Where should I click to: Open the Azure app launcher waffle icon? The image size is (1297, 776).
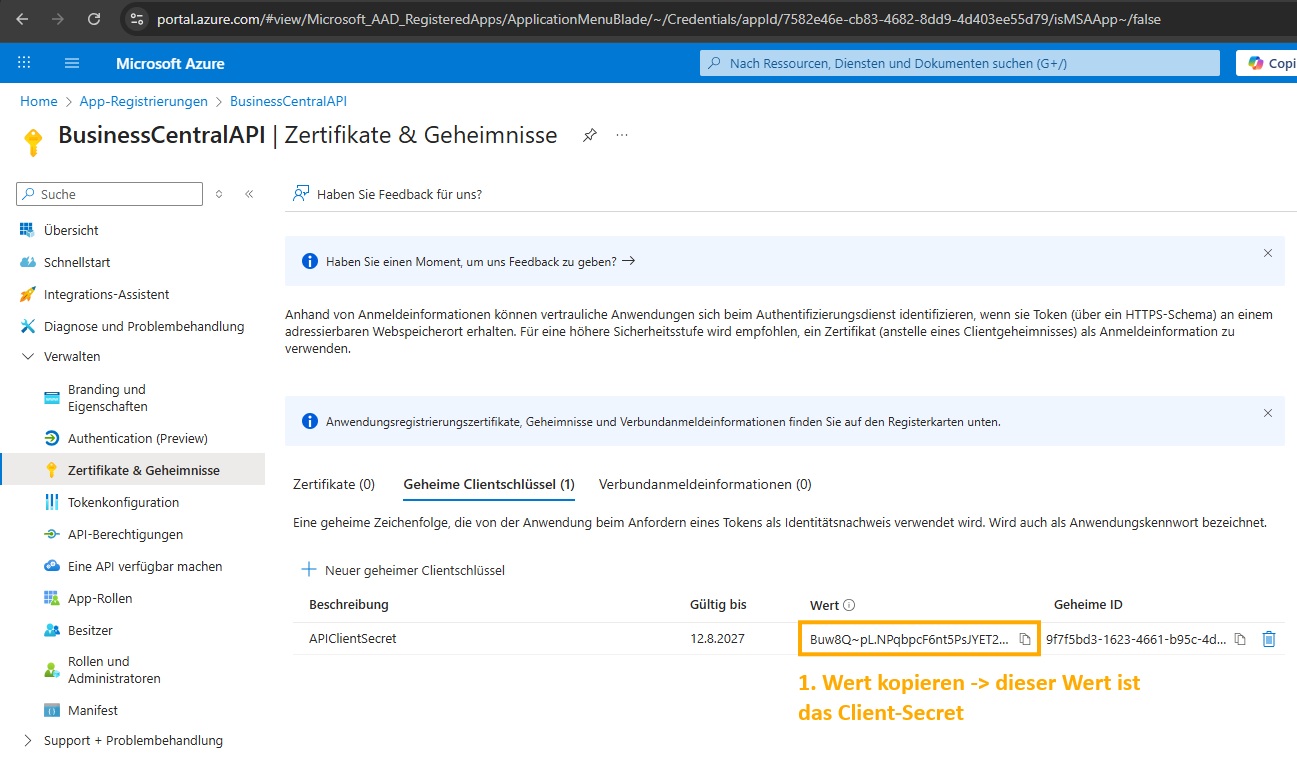[25, 63]
